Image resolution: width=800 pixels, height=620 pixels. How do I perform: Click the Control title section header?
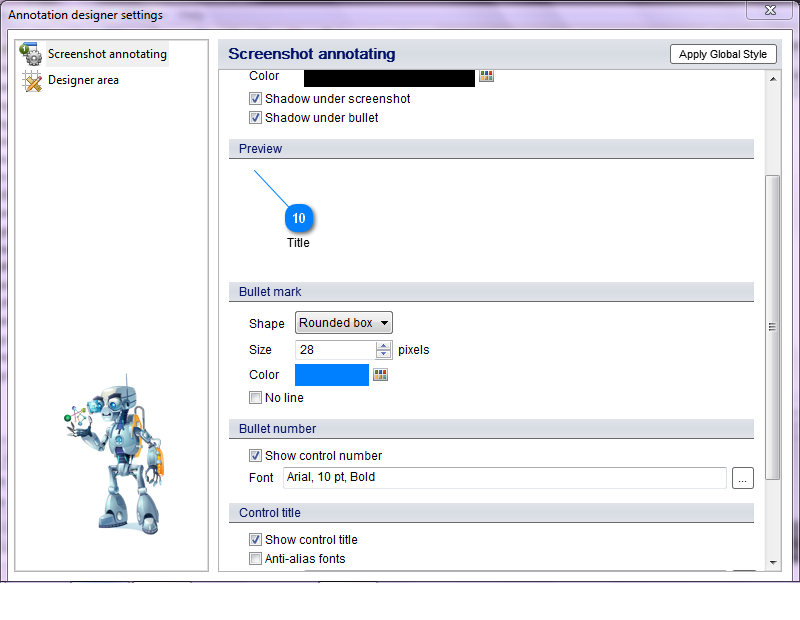(491, 513)
